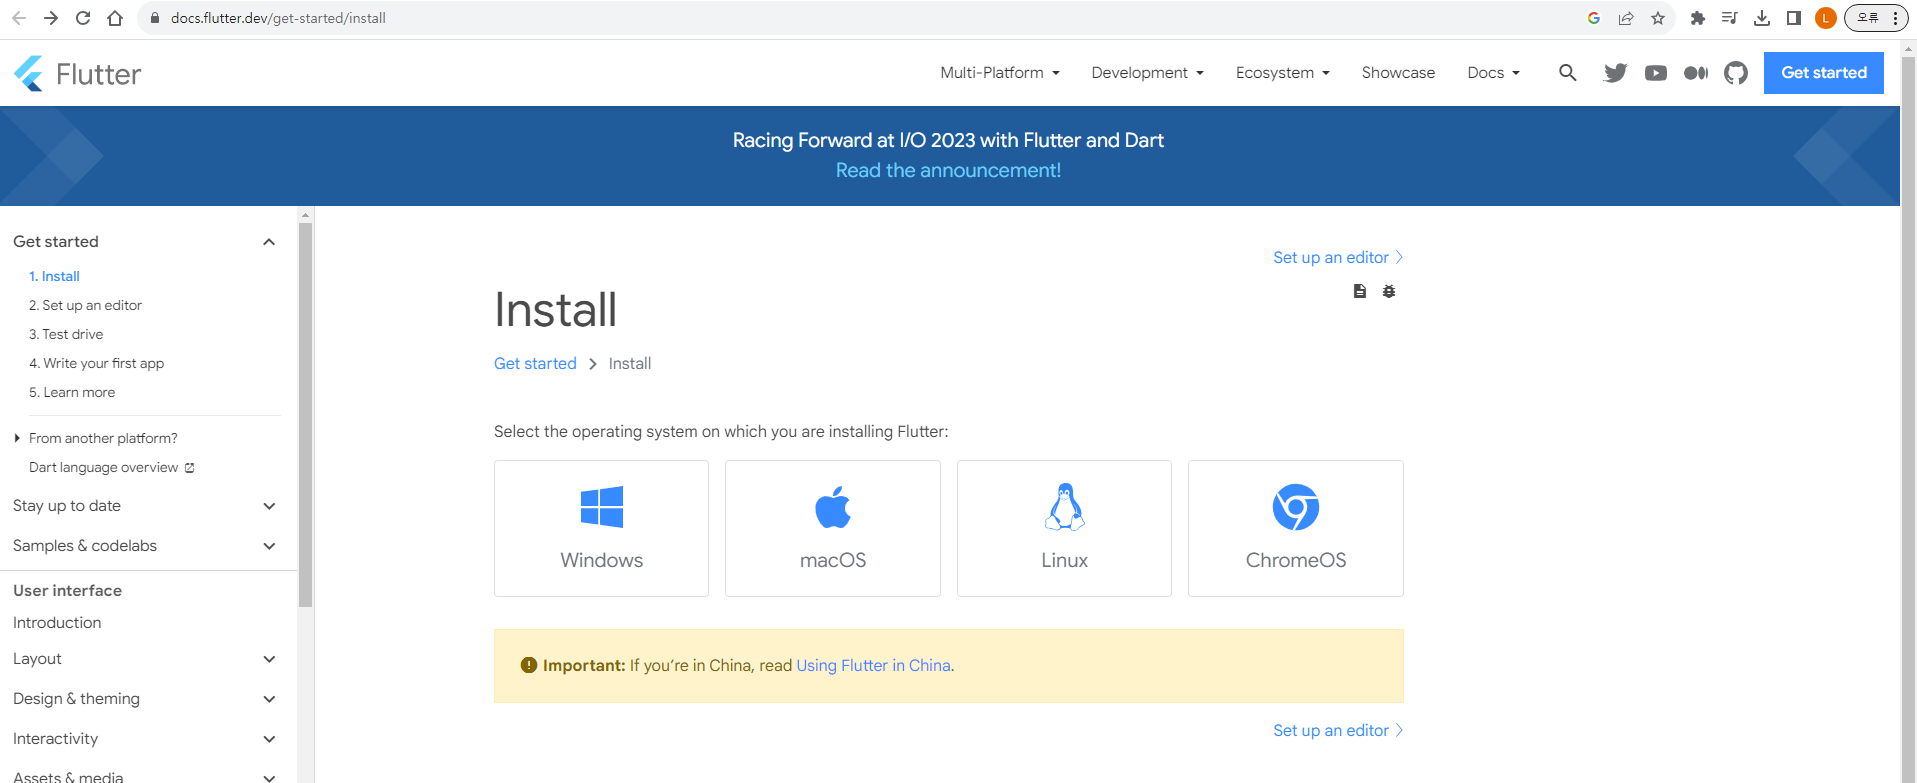Open browser extensions puzzle icon
1917x783 pixels.
coord(1697,18)
